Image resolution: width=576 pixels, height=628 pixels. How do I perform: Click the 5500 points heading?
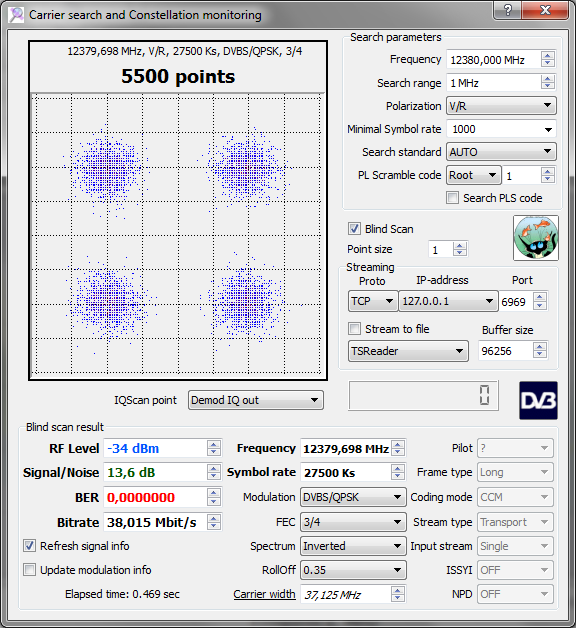(x=178, y=76)
